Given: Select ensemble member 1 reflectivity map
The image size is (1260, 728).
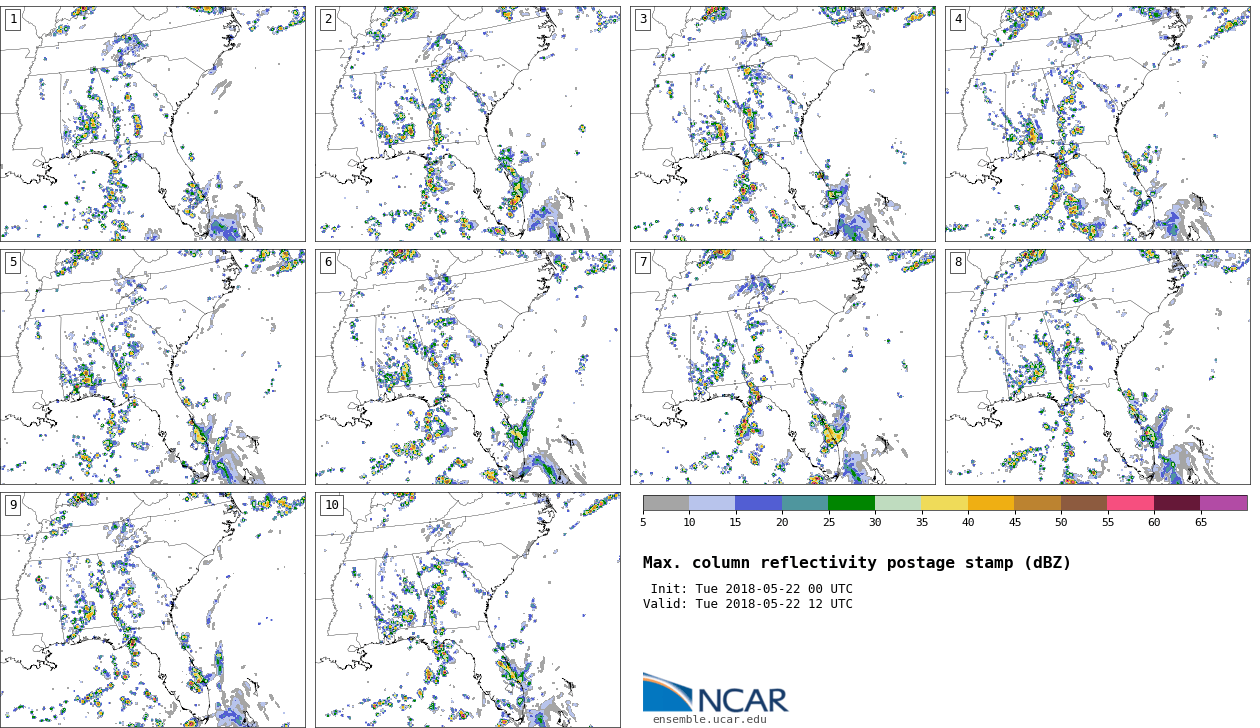Looking at the screenshot, I should (153, 124).
